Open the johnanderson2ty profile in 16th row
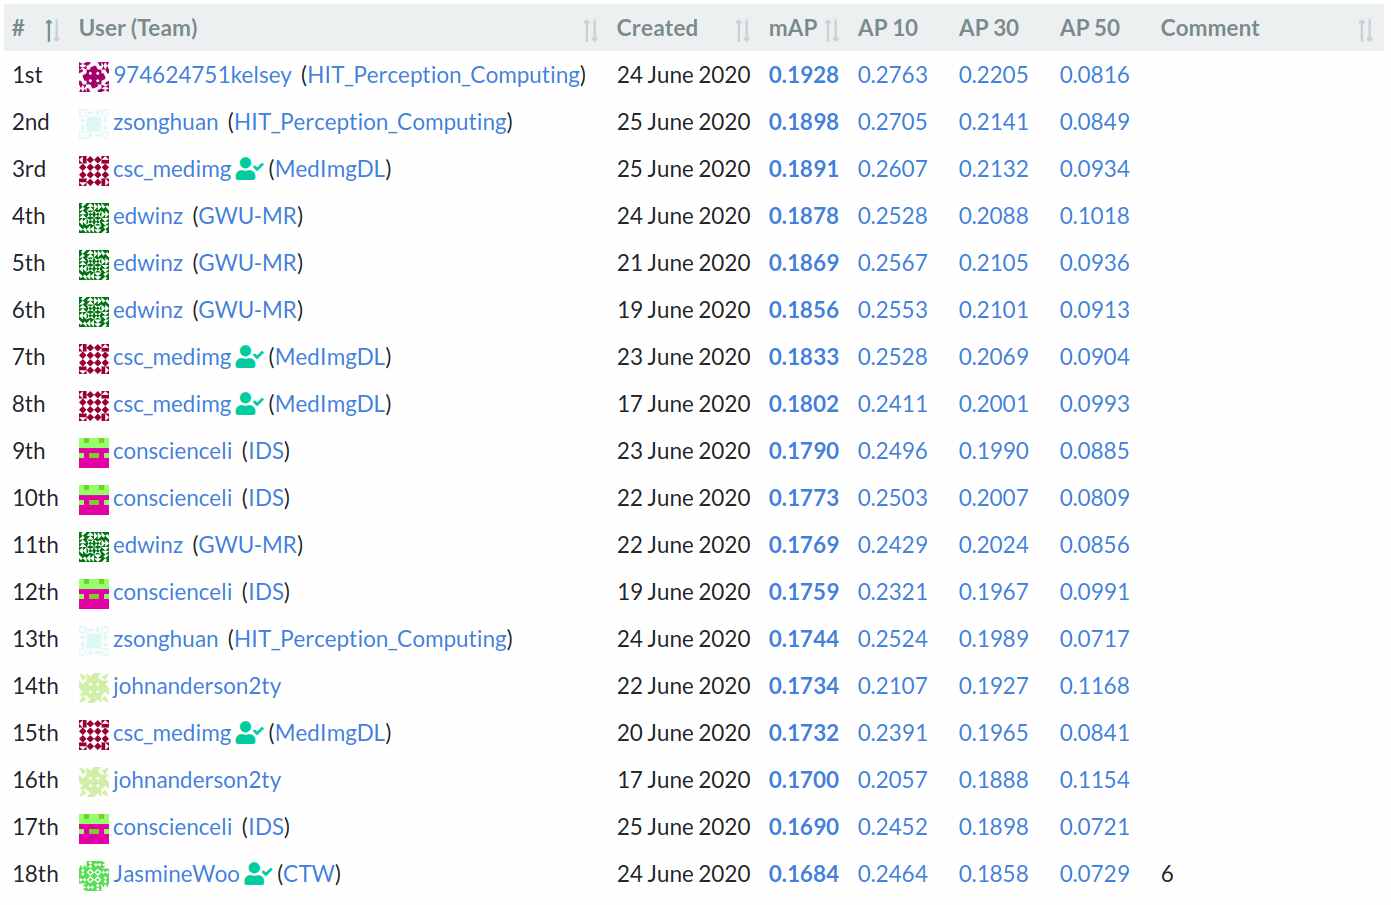Image resolution: width=1391 pixels, height=905 pixels. [x=197, y=780]
